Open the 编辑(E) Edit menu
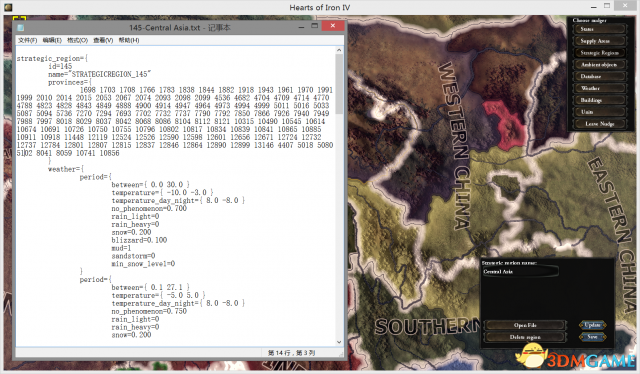640x374 pixels. 52,40
